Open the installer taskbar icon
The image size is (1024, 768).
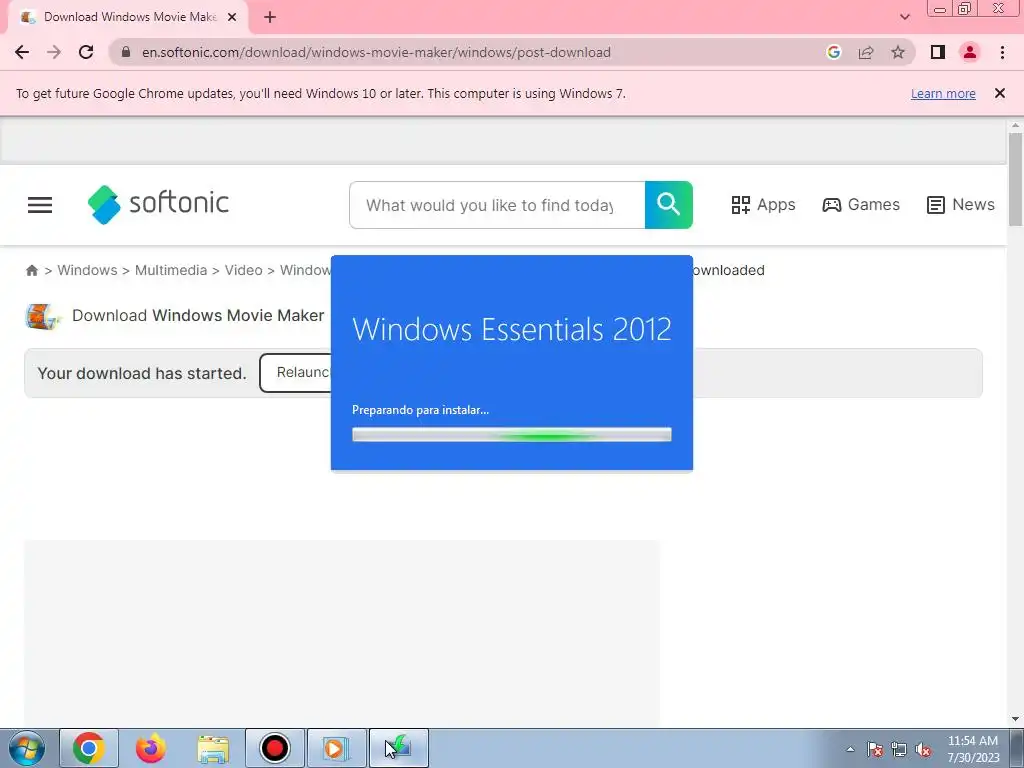tap(399, 748)
